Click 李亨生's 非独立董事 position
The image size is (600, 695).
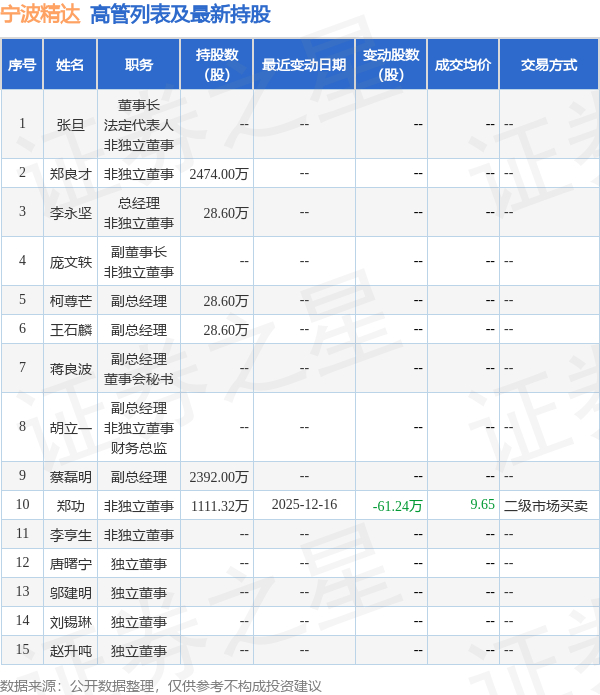[x=139, y=535]
